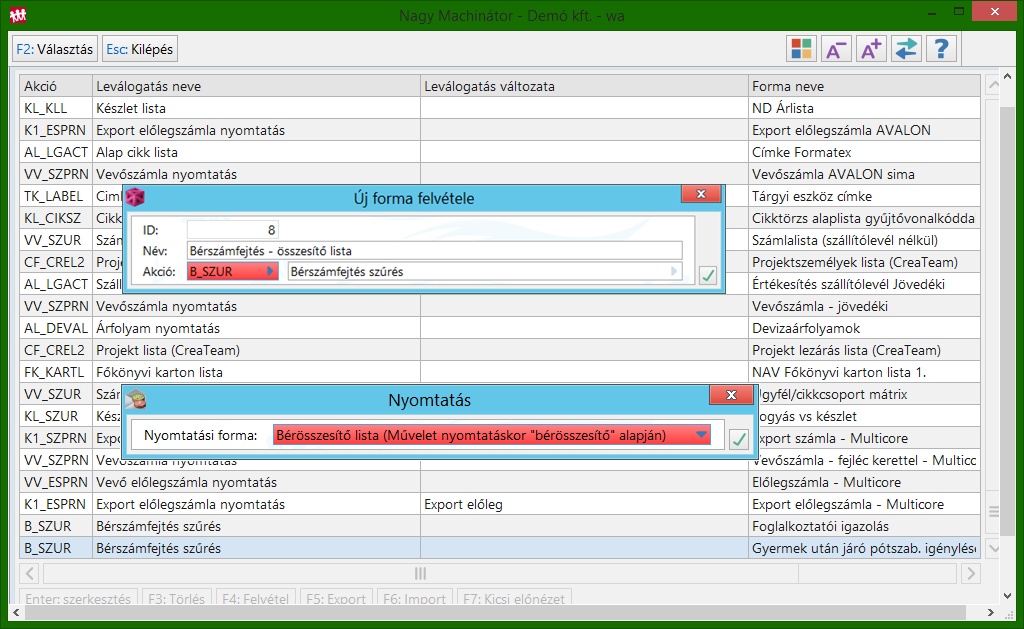Click the Név input field
The image size is (1024, 629).
[434, 251]
